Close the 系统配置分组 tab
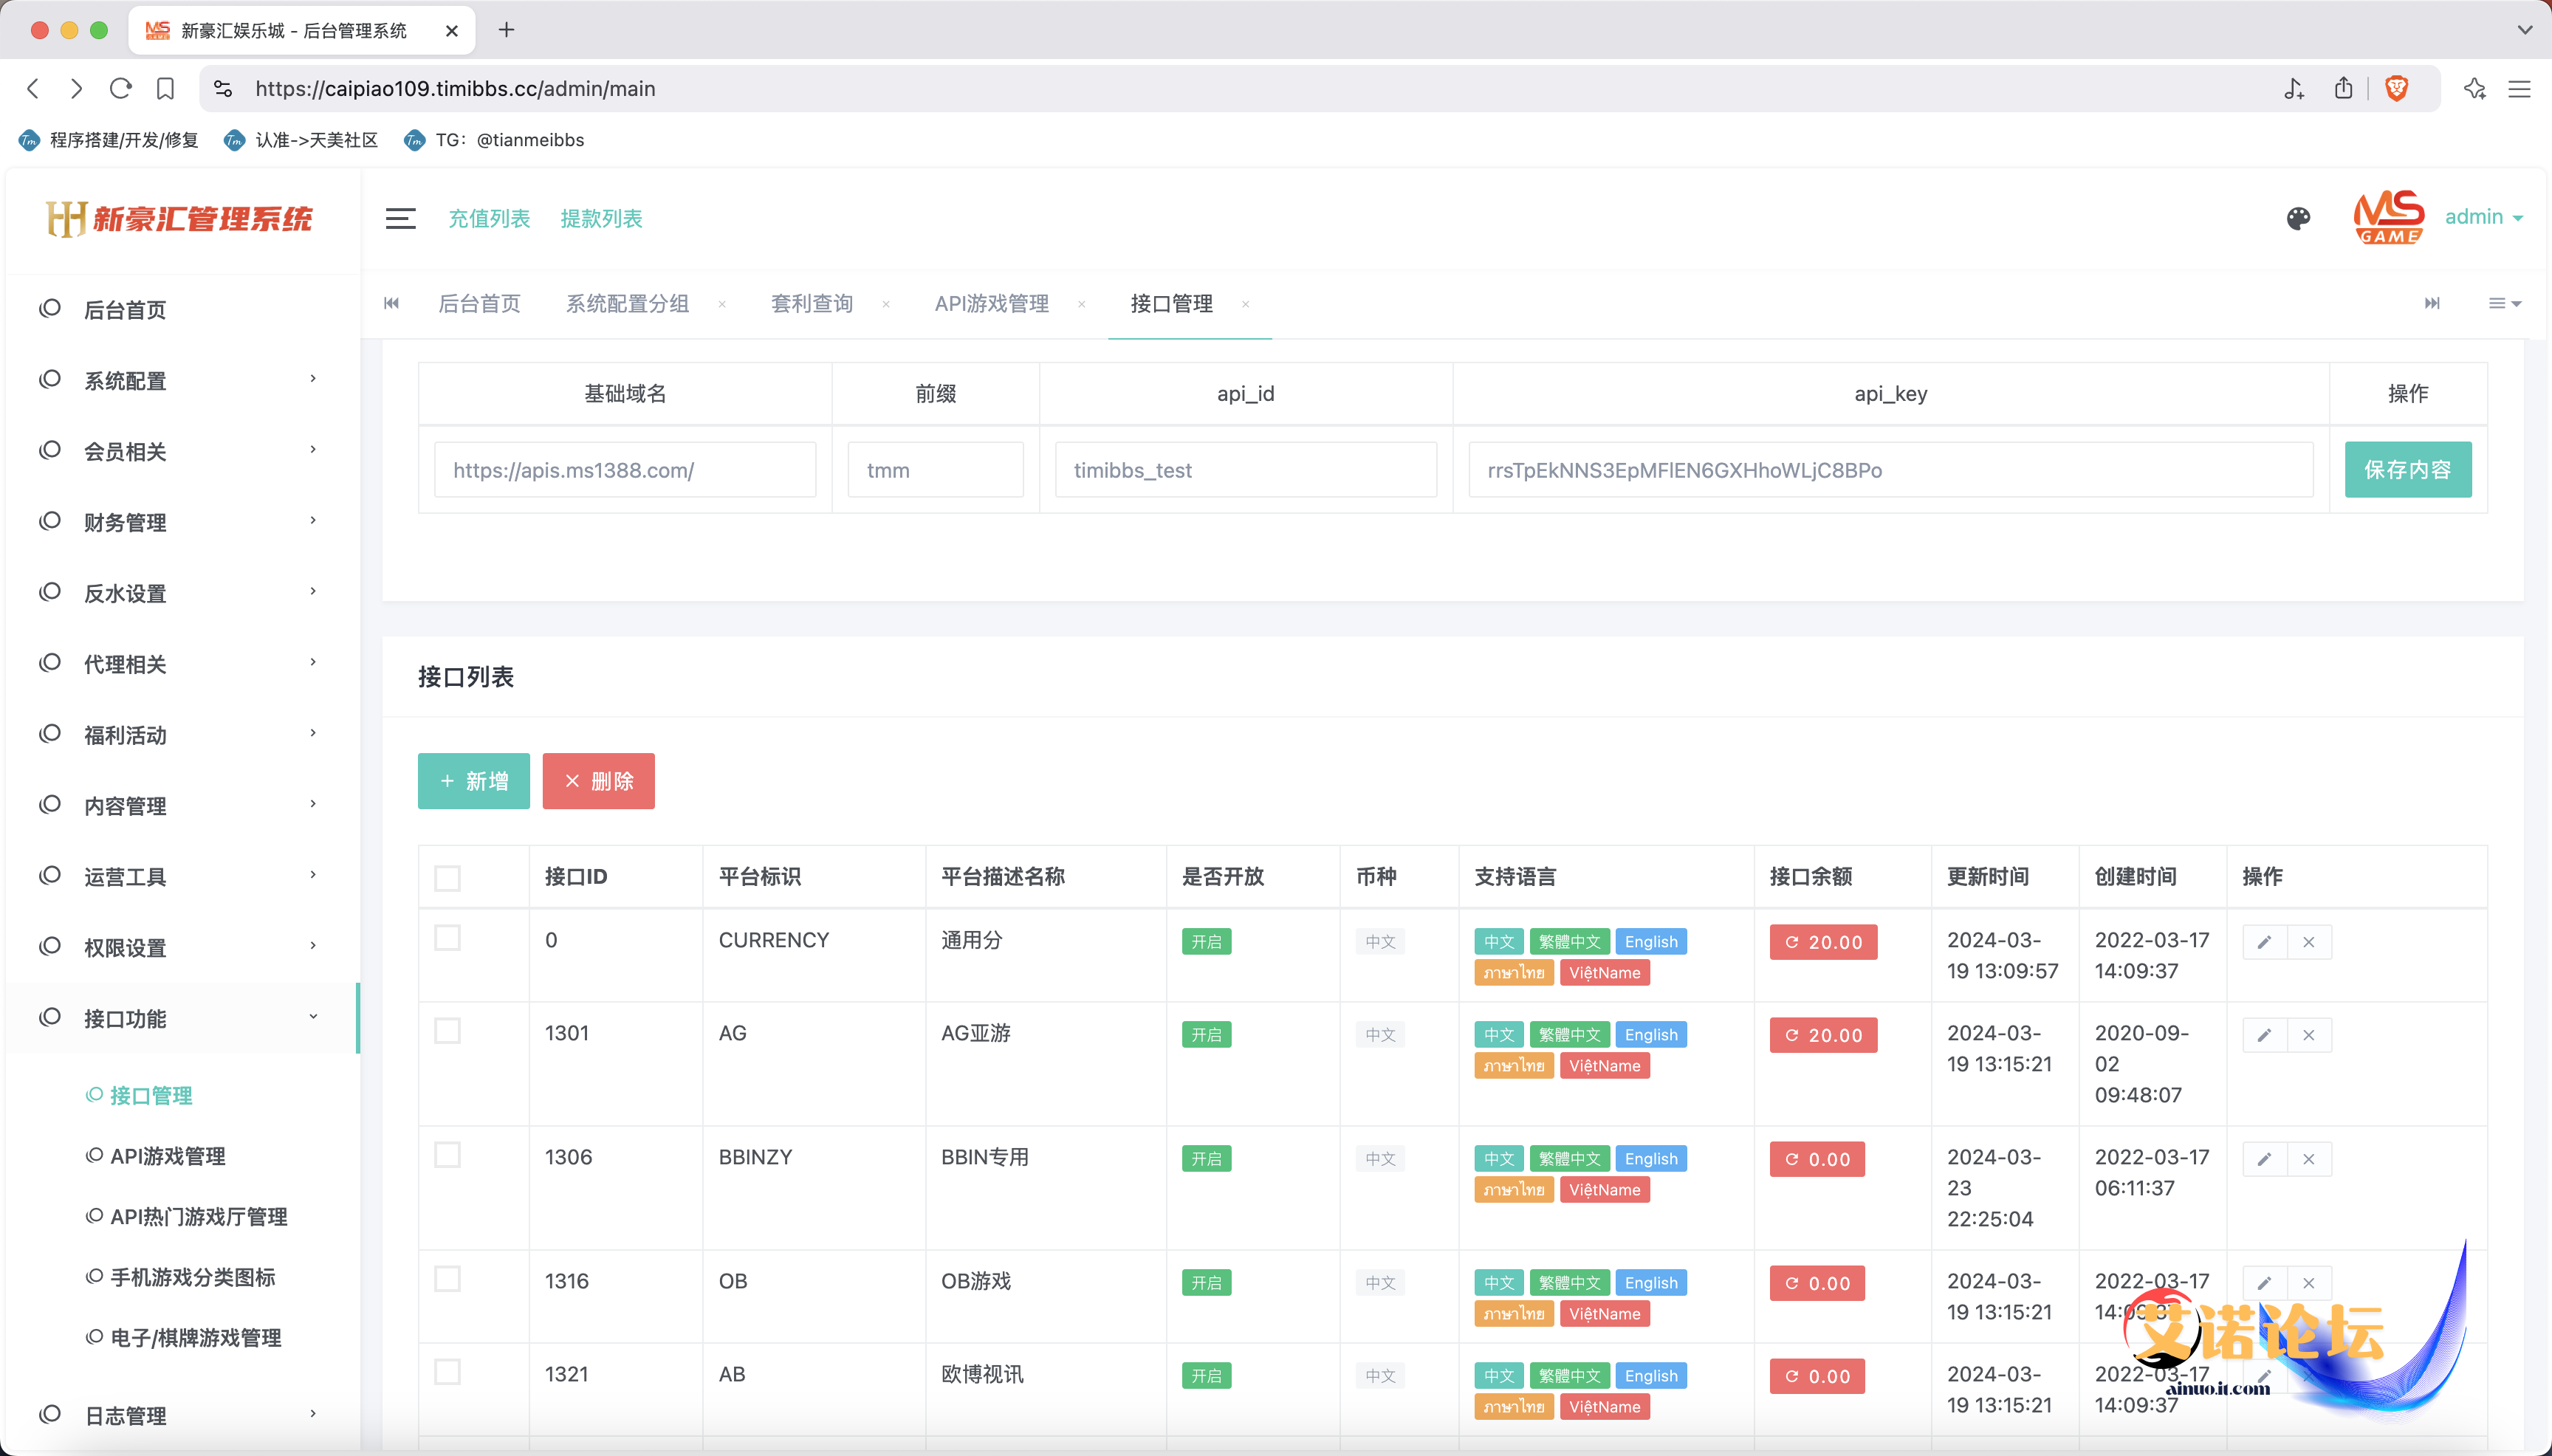This screenshot has height=1456, width=2552. tap(722, 304)
